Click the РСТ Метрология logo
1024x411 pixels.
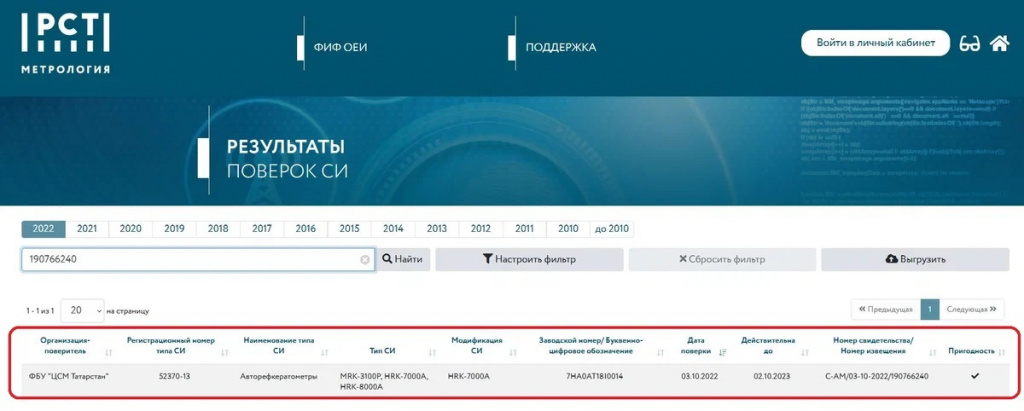(x=65, y=43)
